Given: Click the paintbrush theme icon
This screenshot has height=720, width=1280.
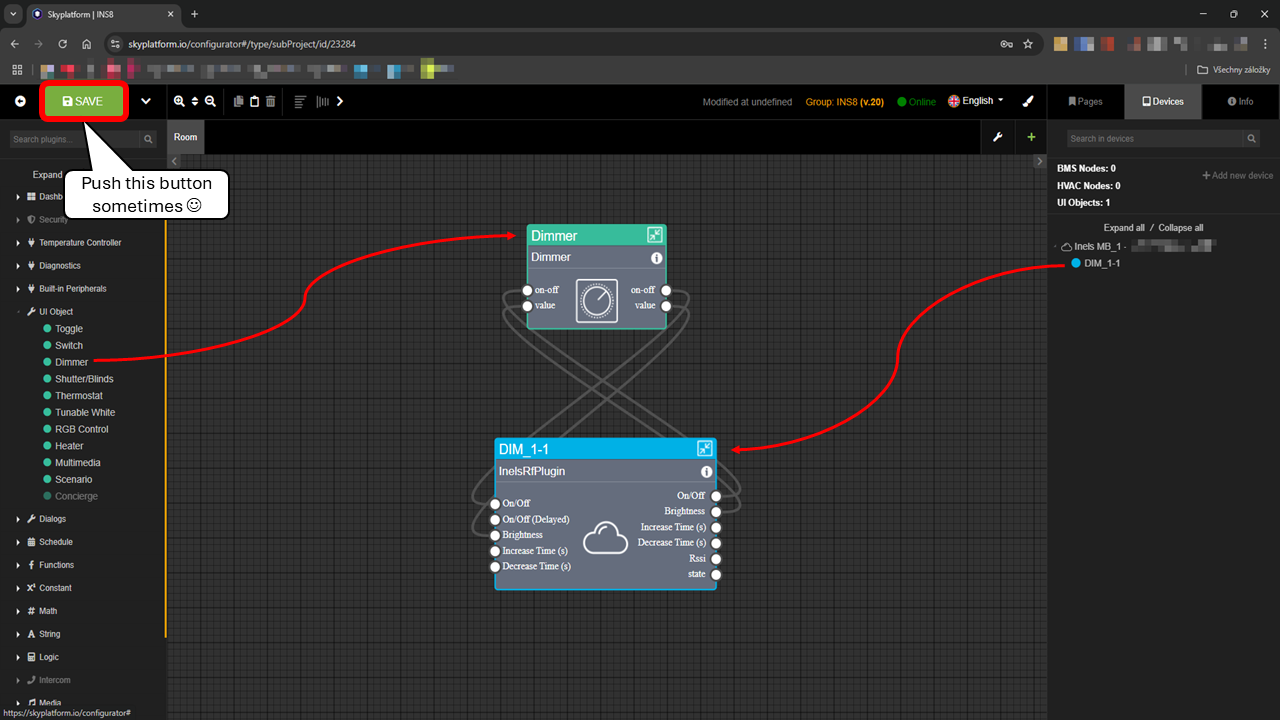Looking at the screenshot, I should pos(1028,101).
